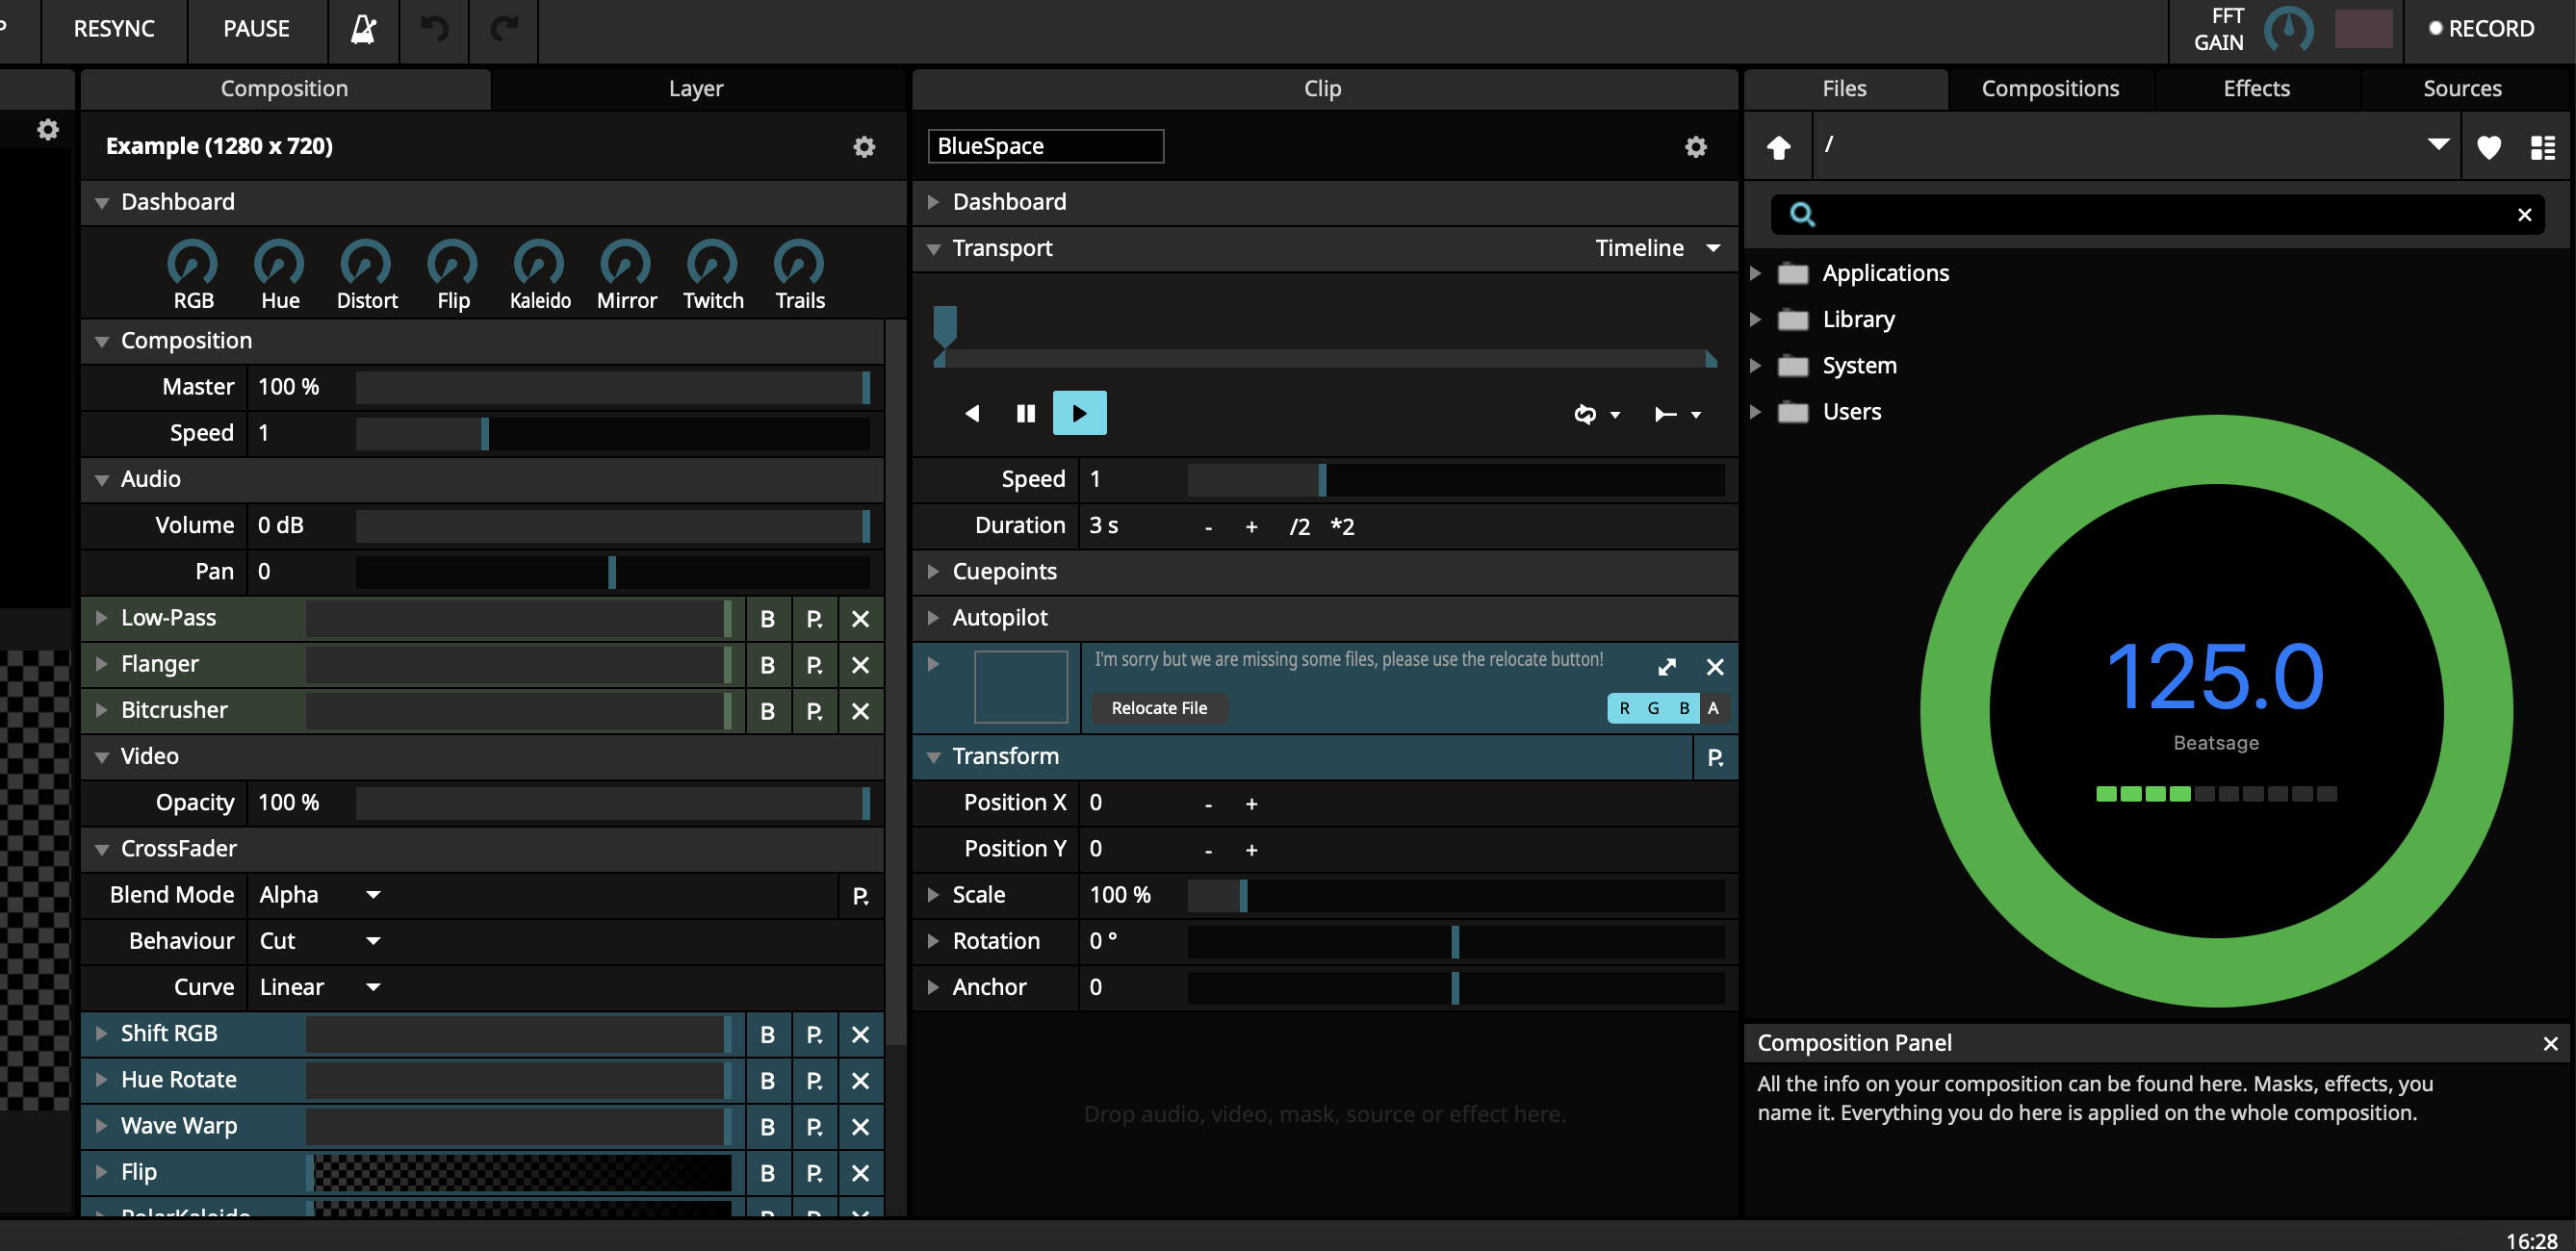Open the file path dropdown arrow

(x=2439, y=145)
